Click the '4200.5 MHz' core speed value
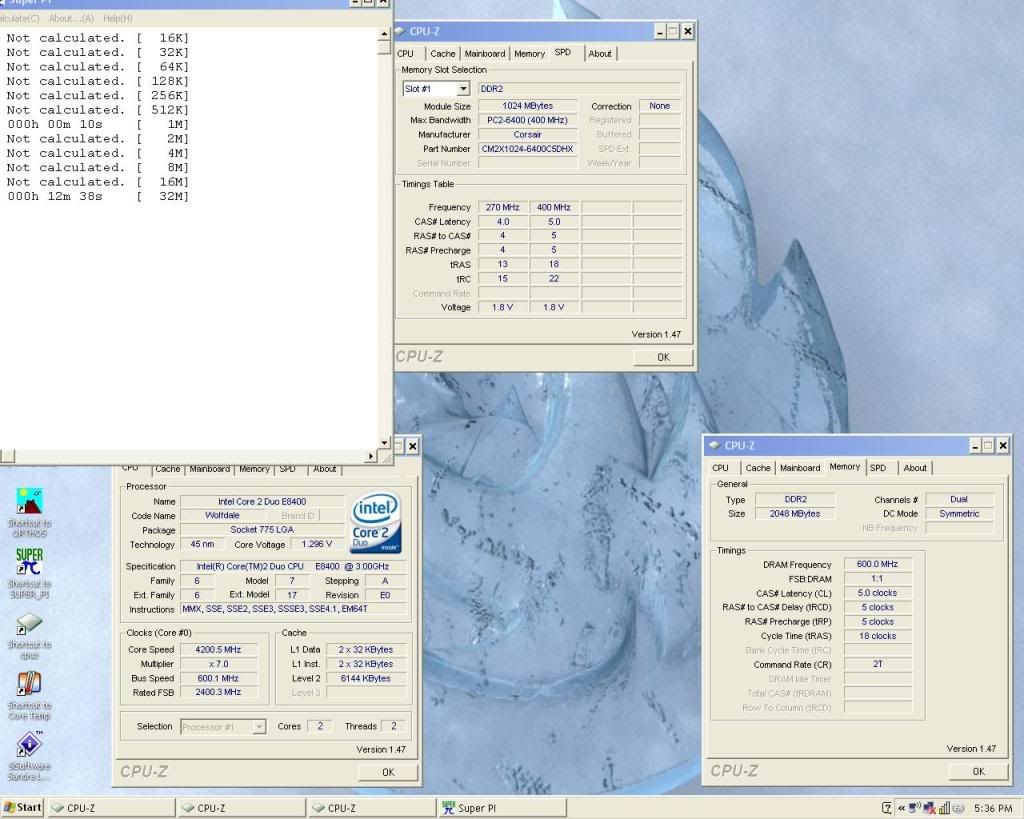 [x=219, y=650]
